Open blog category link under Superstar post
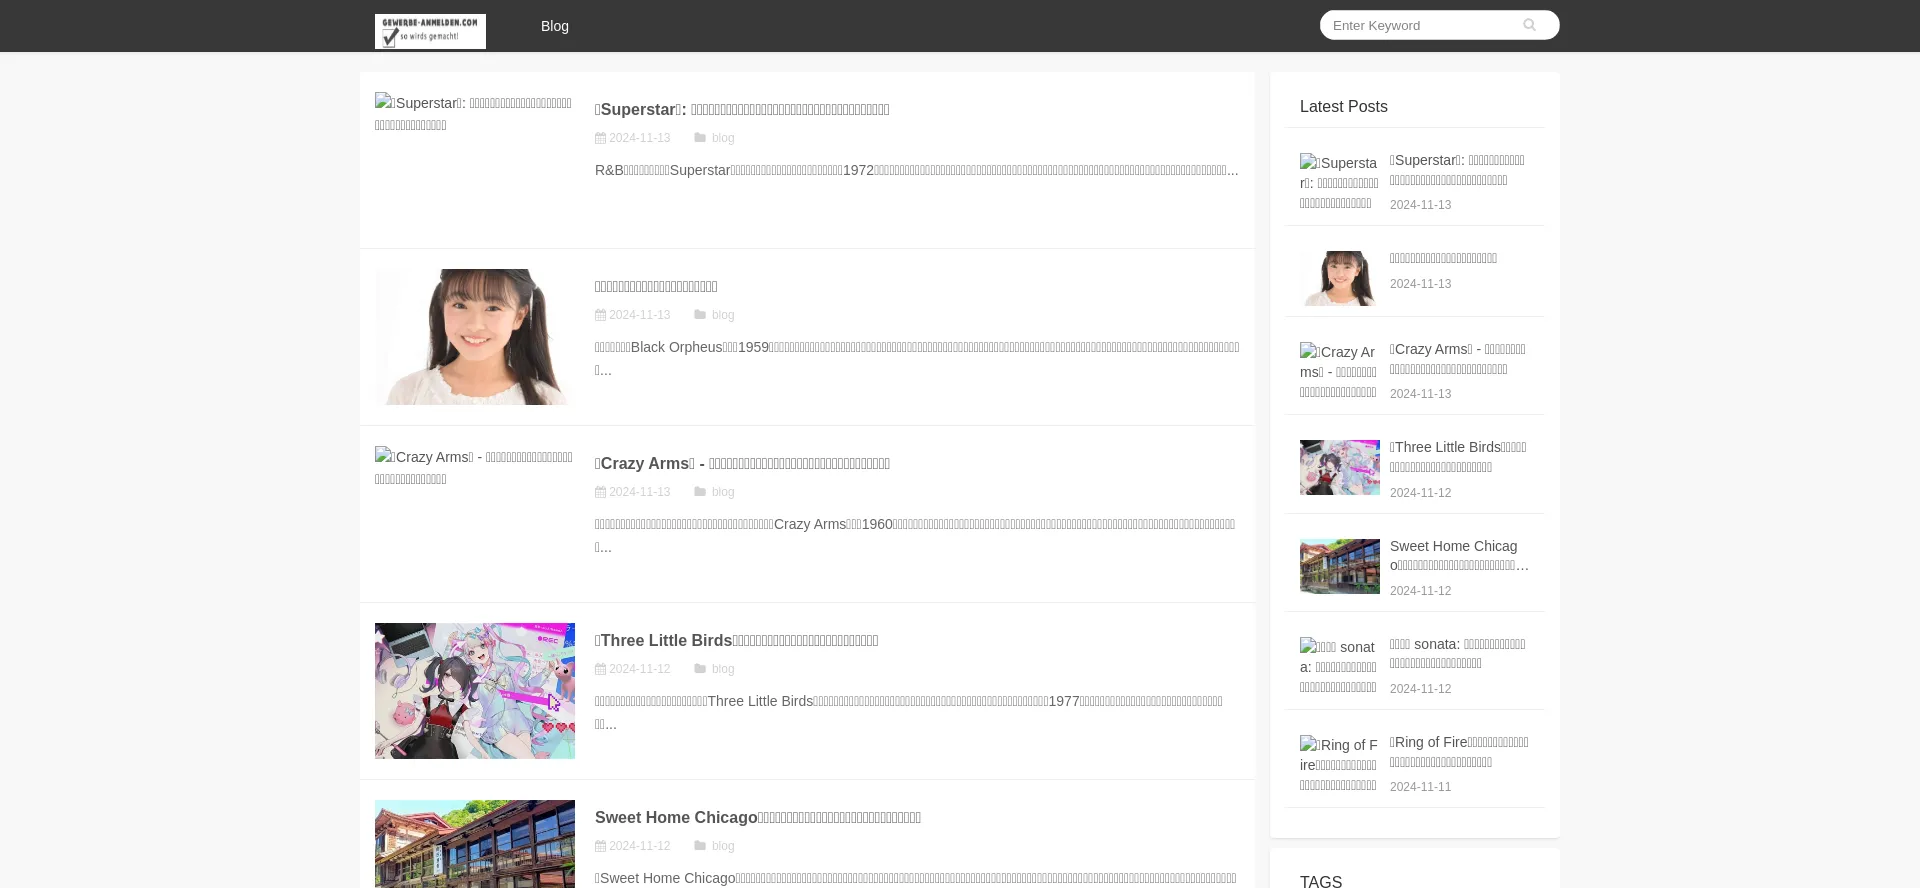This screenshot has width=1920, height=888. point(723,138)
